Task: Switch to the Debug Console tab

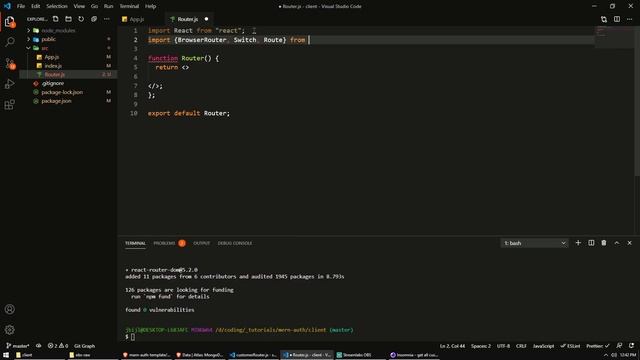Action: pos(235,243)
